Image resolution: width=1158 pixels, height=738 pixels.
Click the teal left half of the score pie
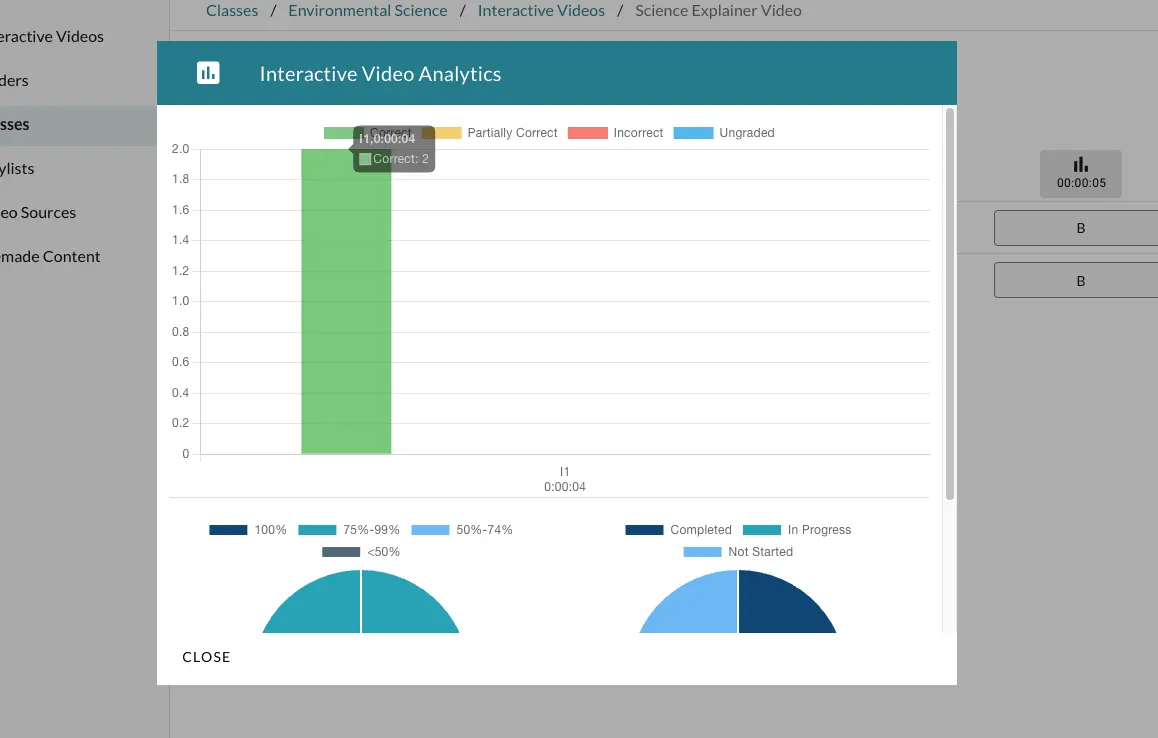click(318, 607)
